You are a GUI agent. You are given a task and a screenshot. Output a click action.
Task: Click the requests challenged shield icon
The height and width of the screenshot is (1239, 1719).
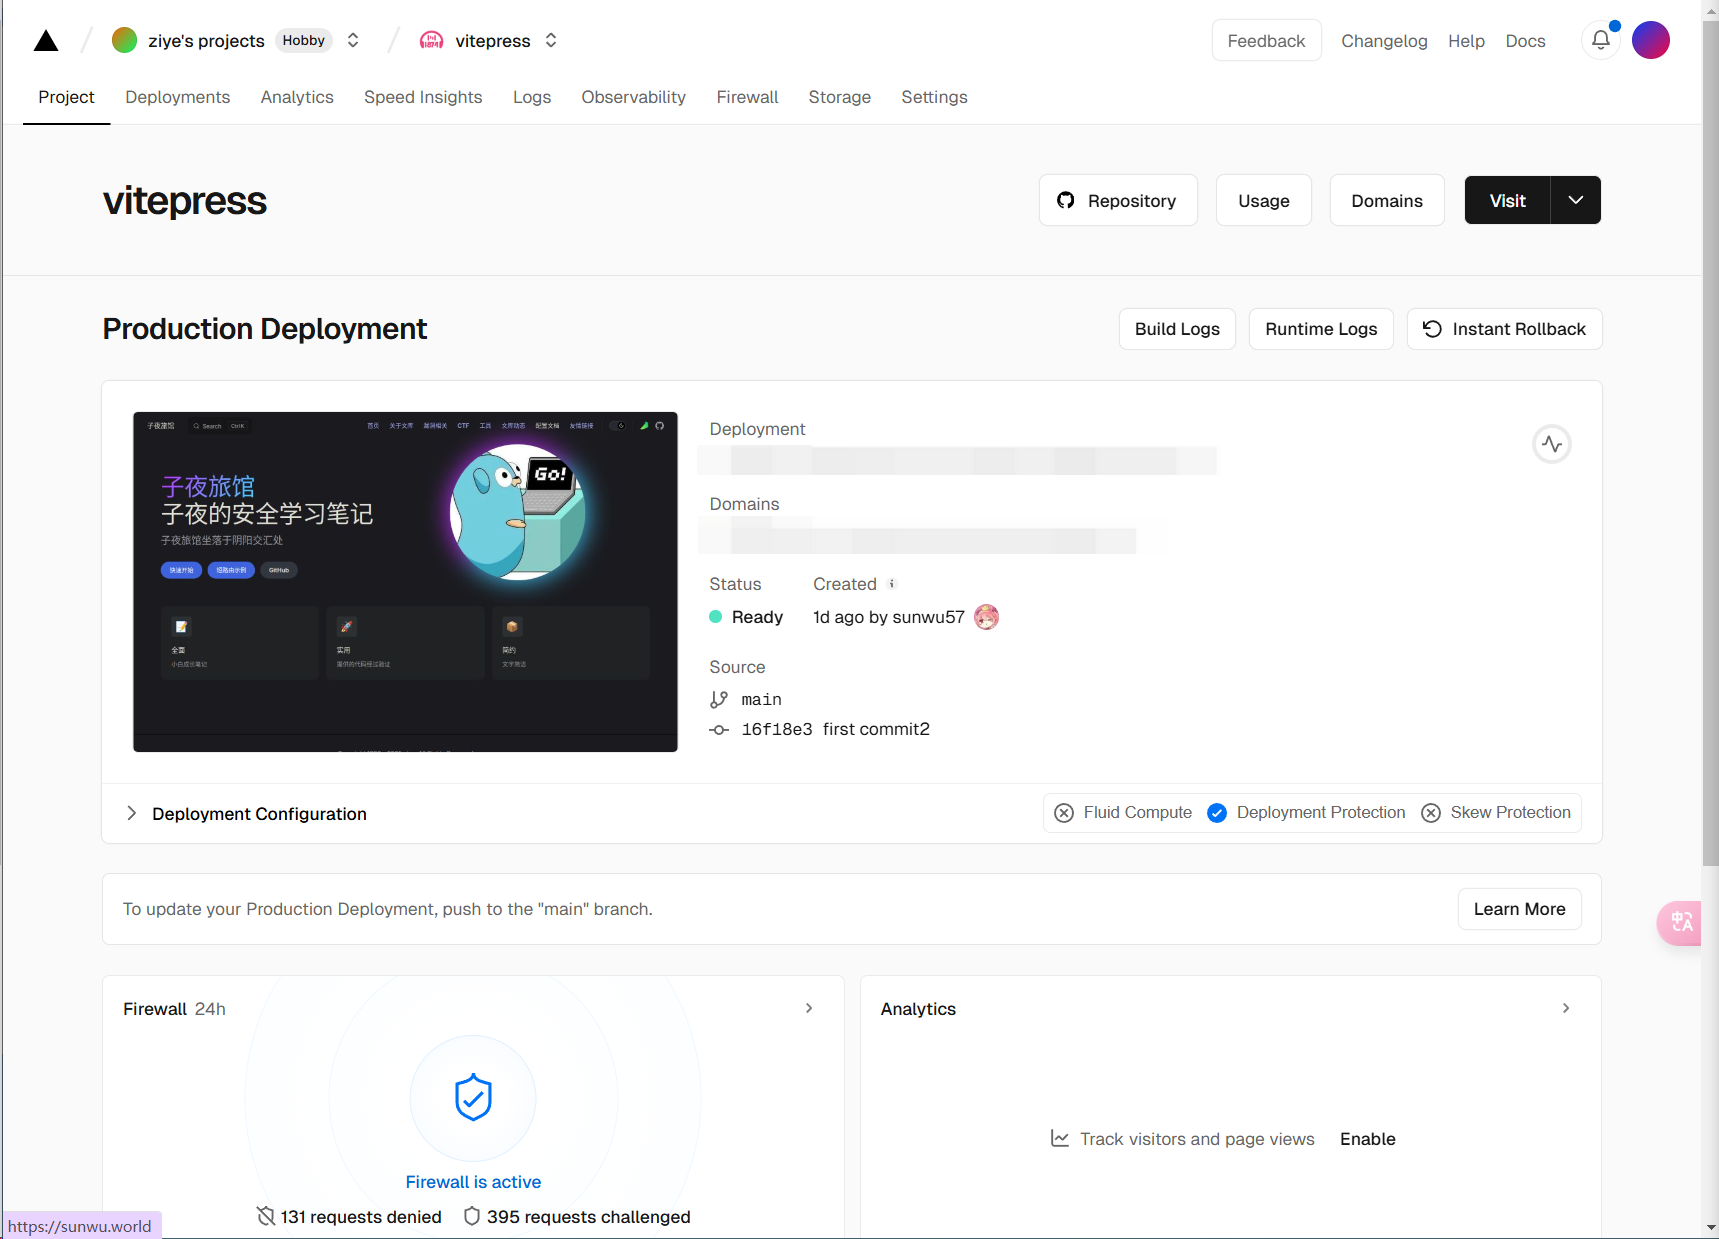tap(472, 1216)
